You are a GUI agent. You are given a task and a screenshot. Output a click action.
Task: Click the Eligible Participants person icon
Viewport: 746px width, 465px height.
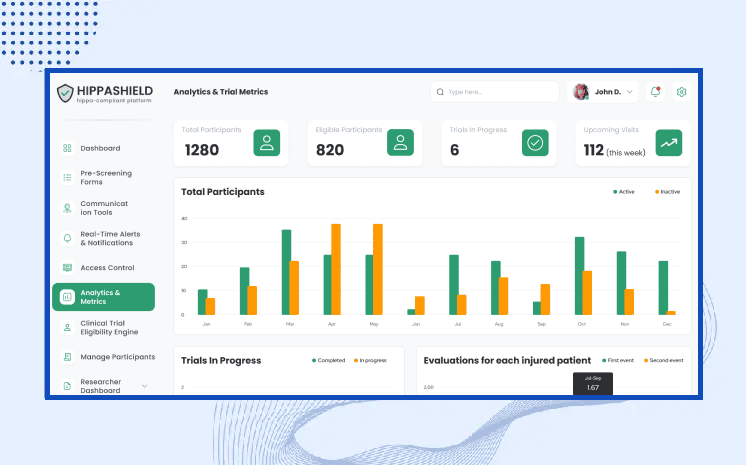click(400, 143)
